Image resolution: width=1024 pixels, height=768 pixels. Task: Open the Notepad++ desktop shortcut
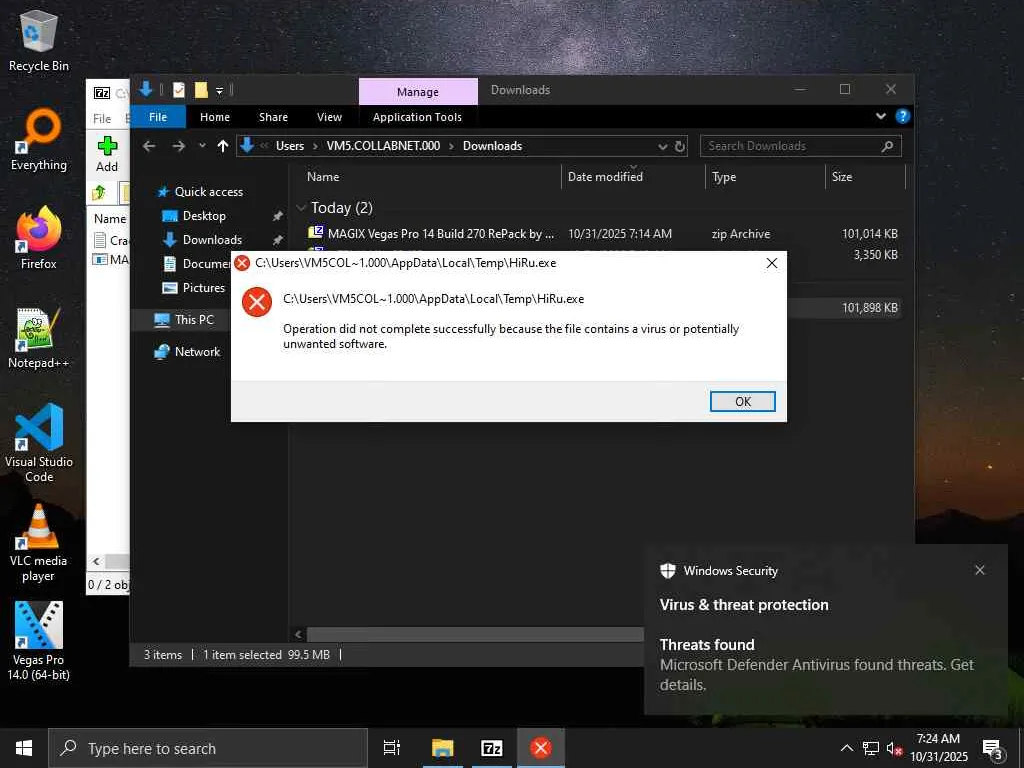point(39,337)
